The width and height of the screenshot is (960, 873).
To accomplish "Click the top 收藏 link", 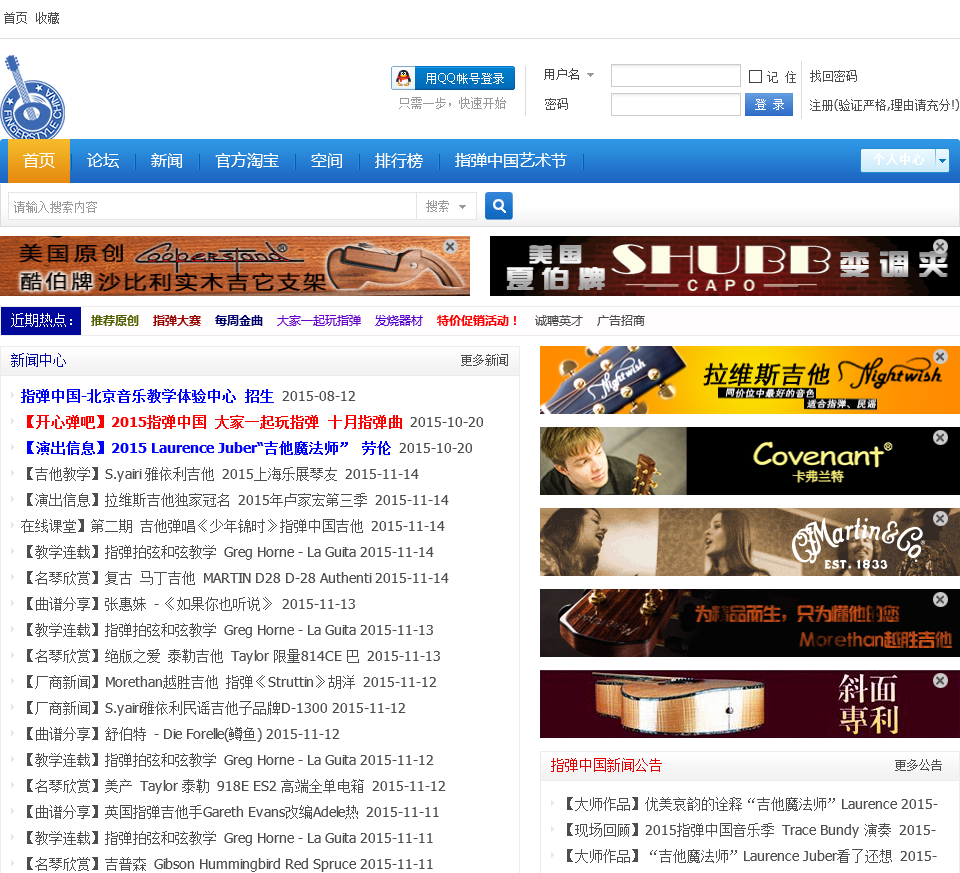I will 47,18.
